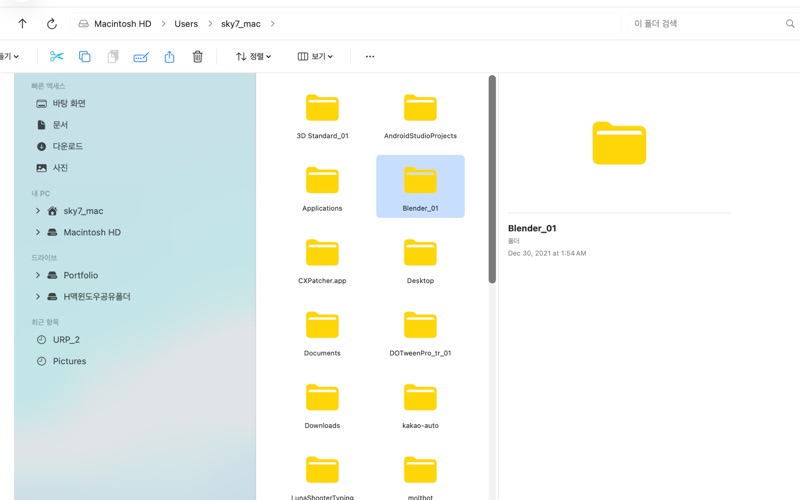The image size is (800, 500).
Task: Open the 정렬 sort dropdown
Action: pos(254,56)
